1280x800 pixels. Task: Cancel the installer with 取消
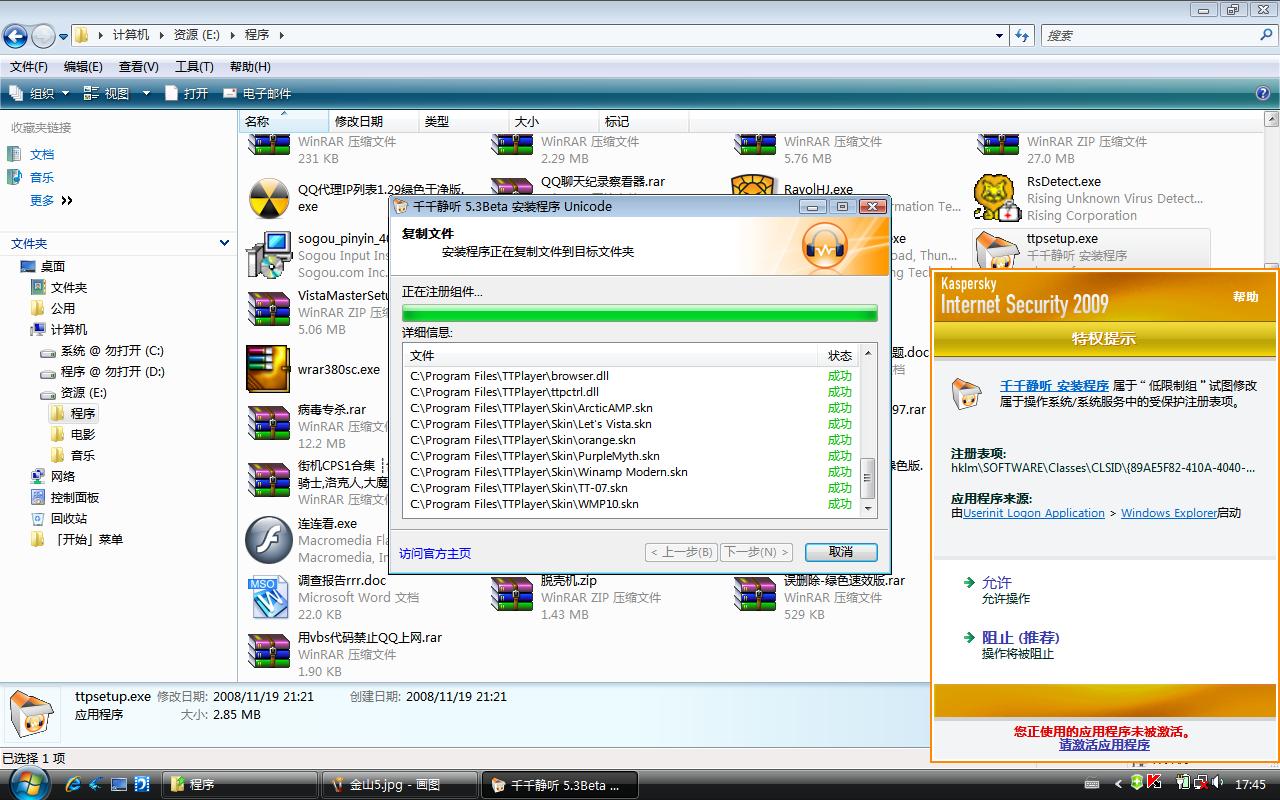pyautogui.click(x=841, y=552)
